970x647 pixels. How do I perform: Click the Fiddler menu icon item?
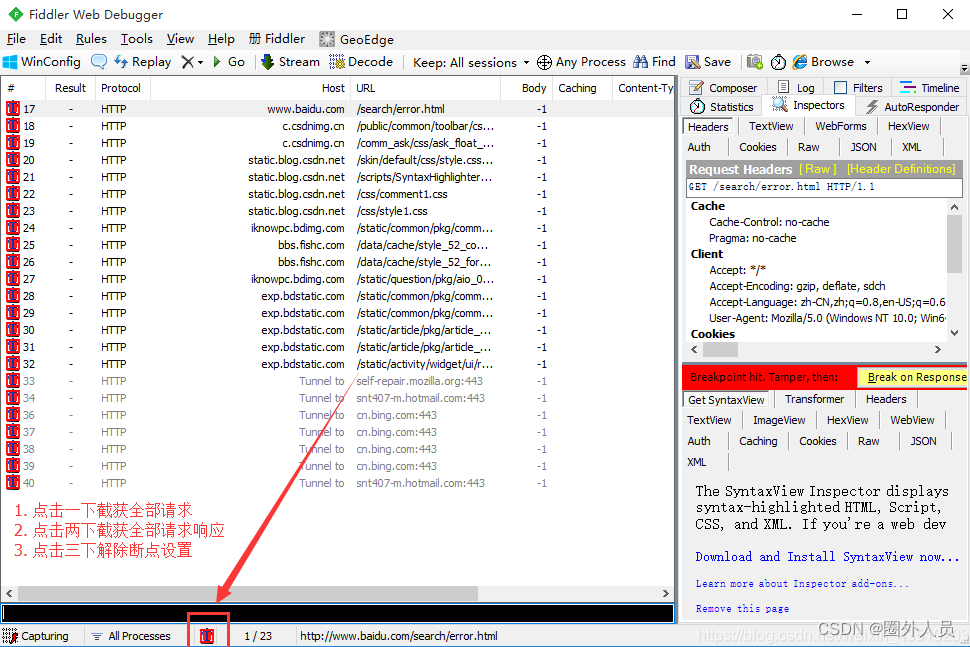pyautogui.click(x=277, y=39)
